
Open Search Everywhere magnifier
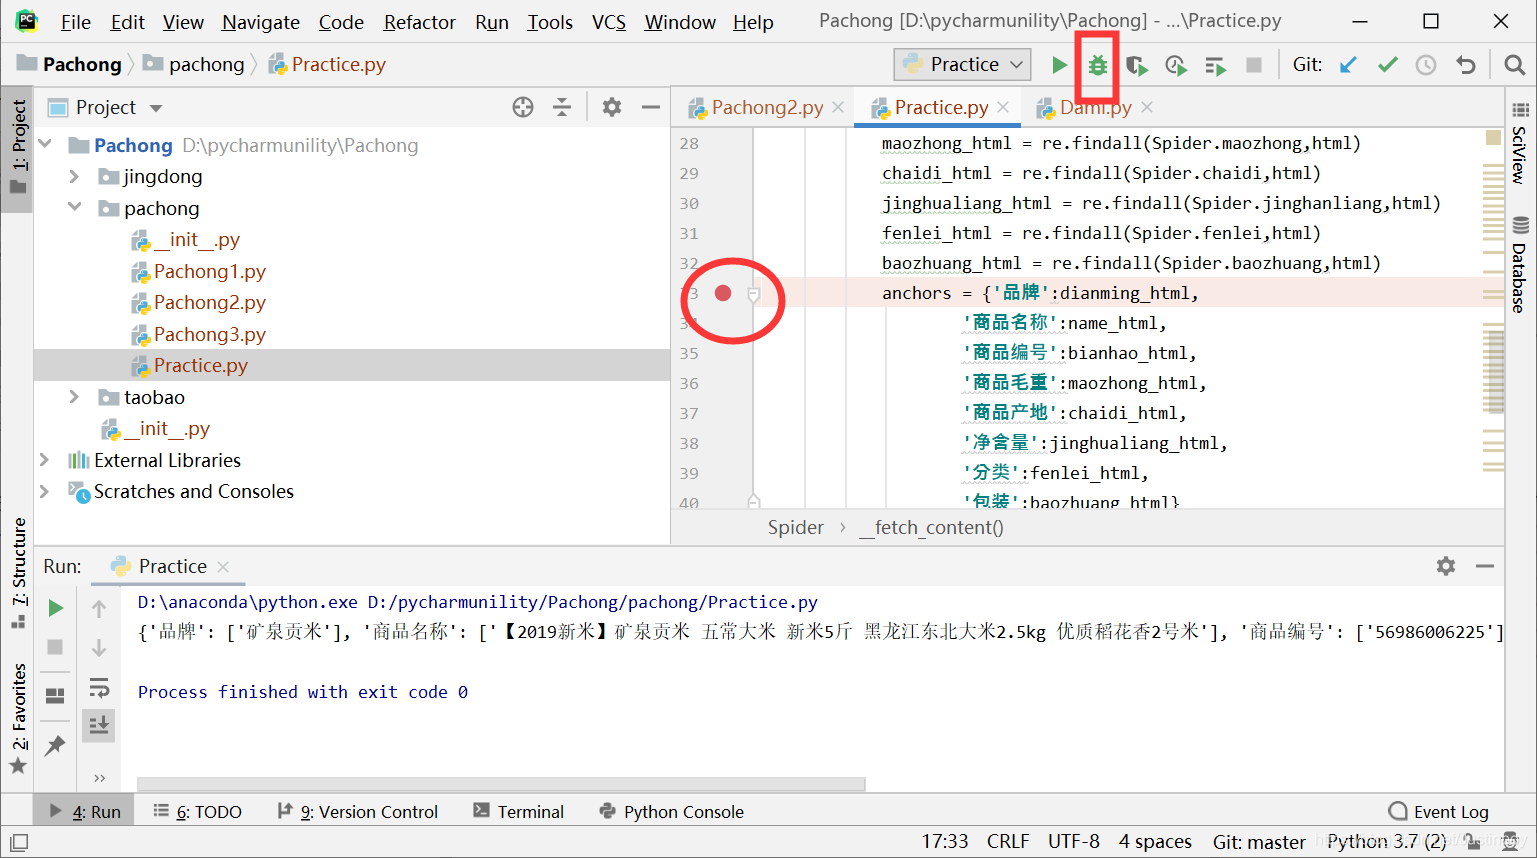[1515, 65]
